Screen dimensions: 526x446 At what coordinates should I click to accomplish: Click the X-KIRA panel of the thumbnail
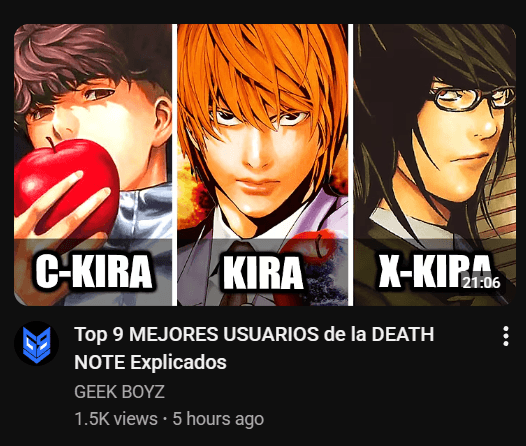point(435,165)
